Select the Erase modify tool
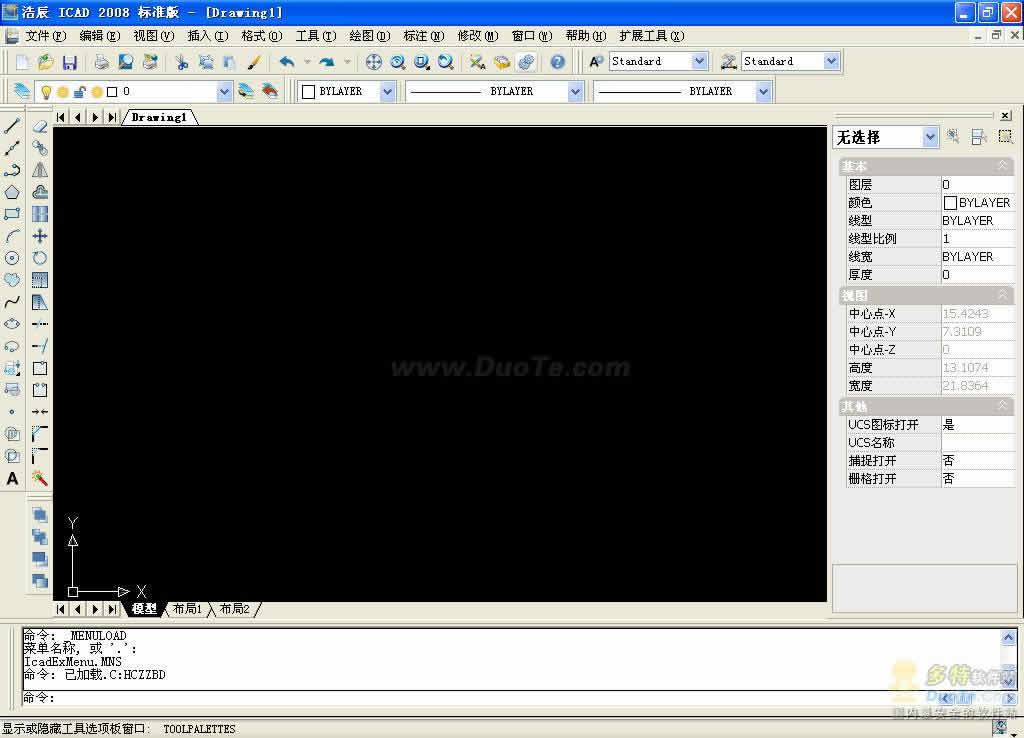 (x=40, y=126)
